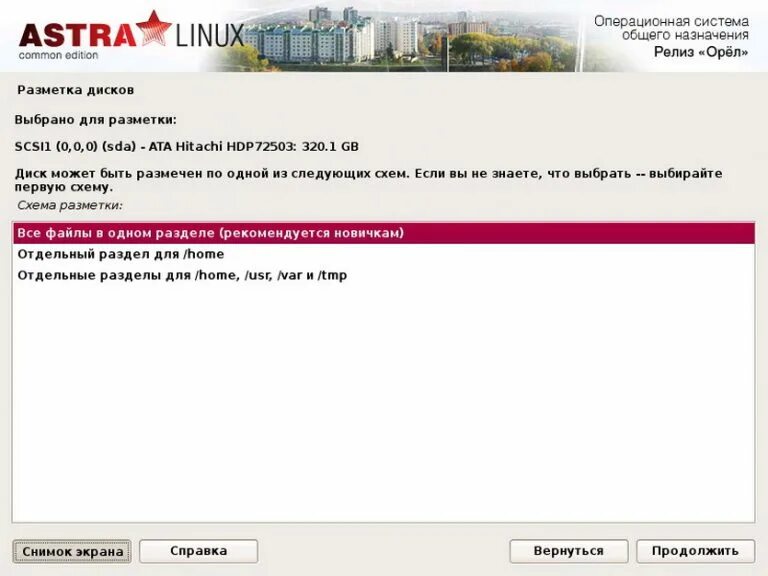The width and height of the screenshot is (768, 576).
Task: Click the 'Схема разметки:' label
Action: [70, 205]
